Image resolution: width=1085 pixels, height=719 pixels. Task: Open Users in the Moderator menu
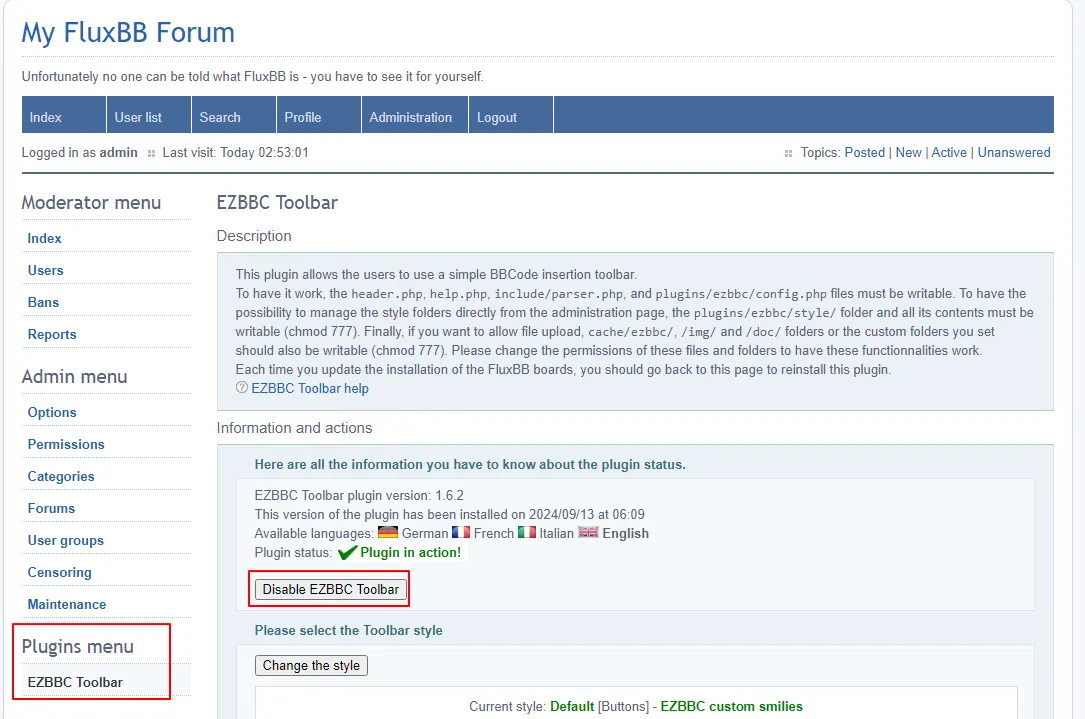tap(46, 271)
